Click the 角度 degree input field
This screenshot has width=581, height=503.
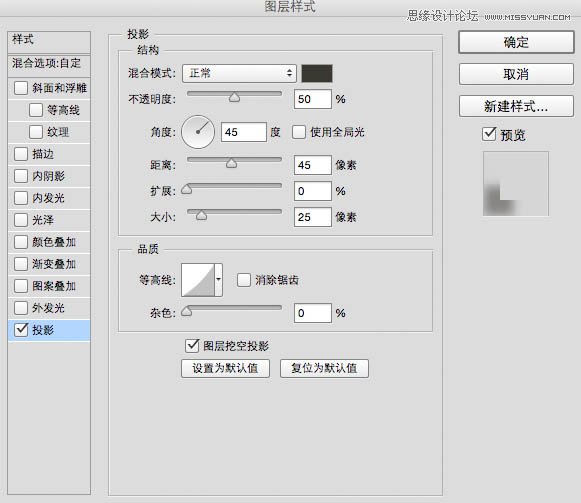click(243, 132)
